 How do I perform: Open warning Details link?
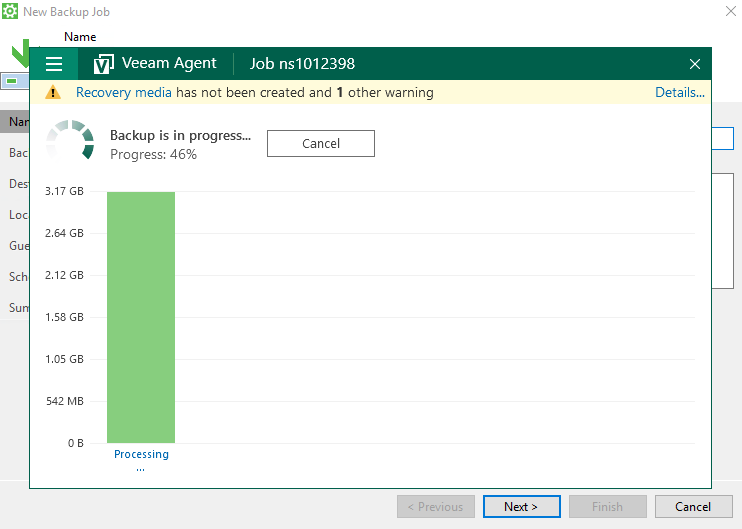680,92
